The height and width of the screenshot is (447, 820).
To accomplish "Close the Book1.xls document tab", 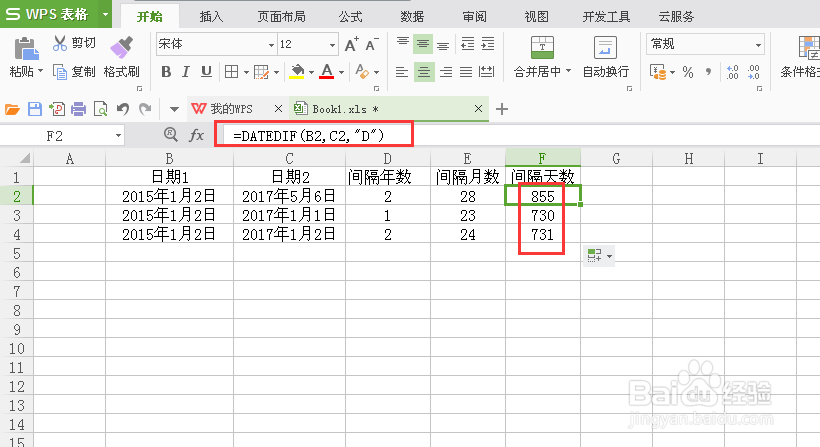I will point(478,109).
